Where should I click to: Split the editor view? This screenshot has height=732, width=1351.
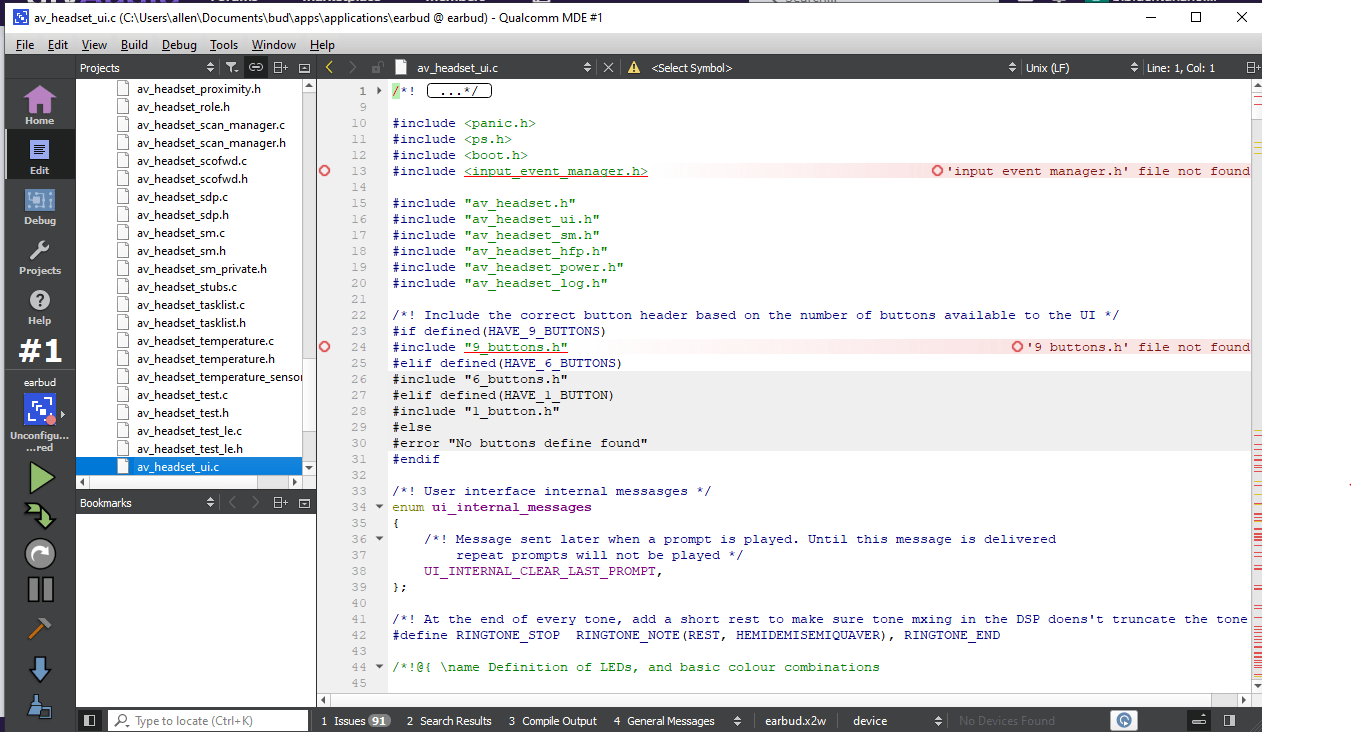pos(1253,67)
